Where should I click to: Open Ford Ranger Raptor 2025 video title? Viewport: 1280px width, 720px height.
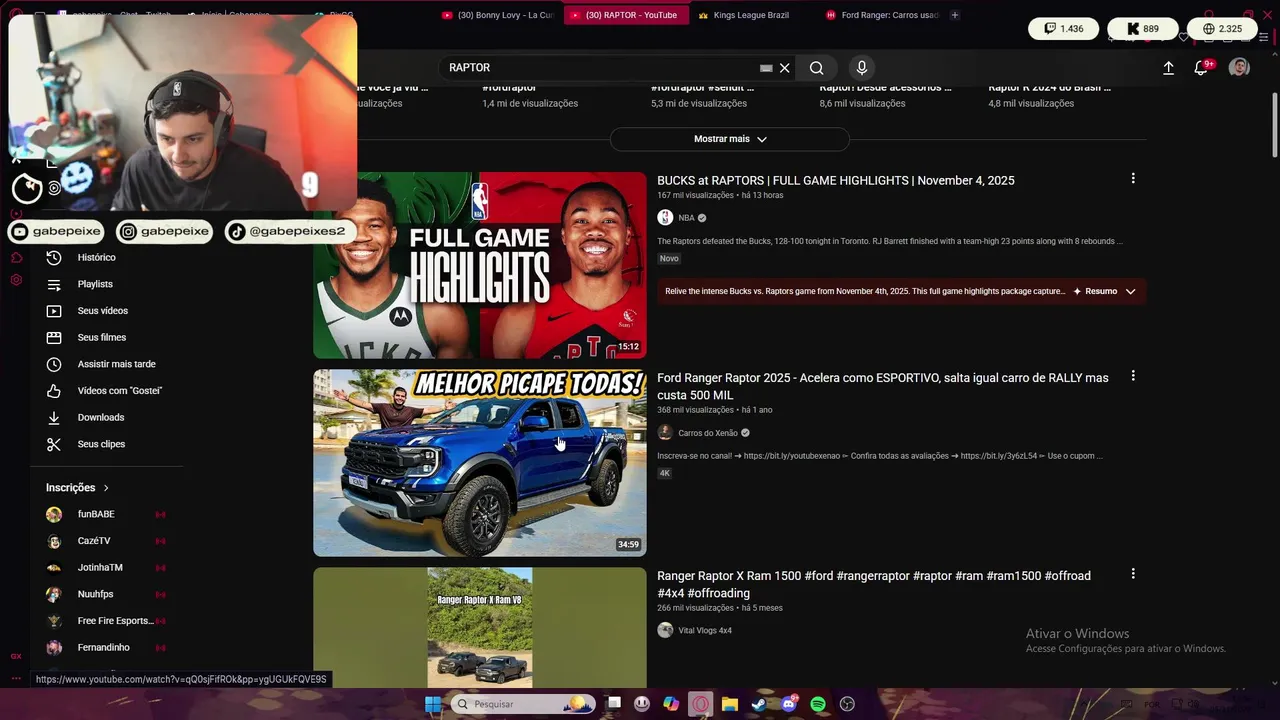pyautogui.click(x=883, y=387)
